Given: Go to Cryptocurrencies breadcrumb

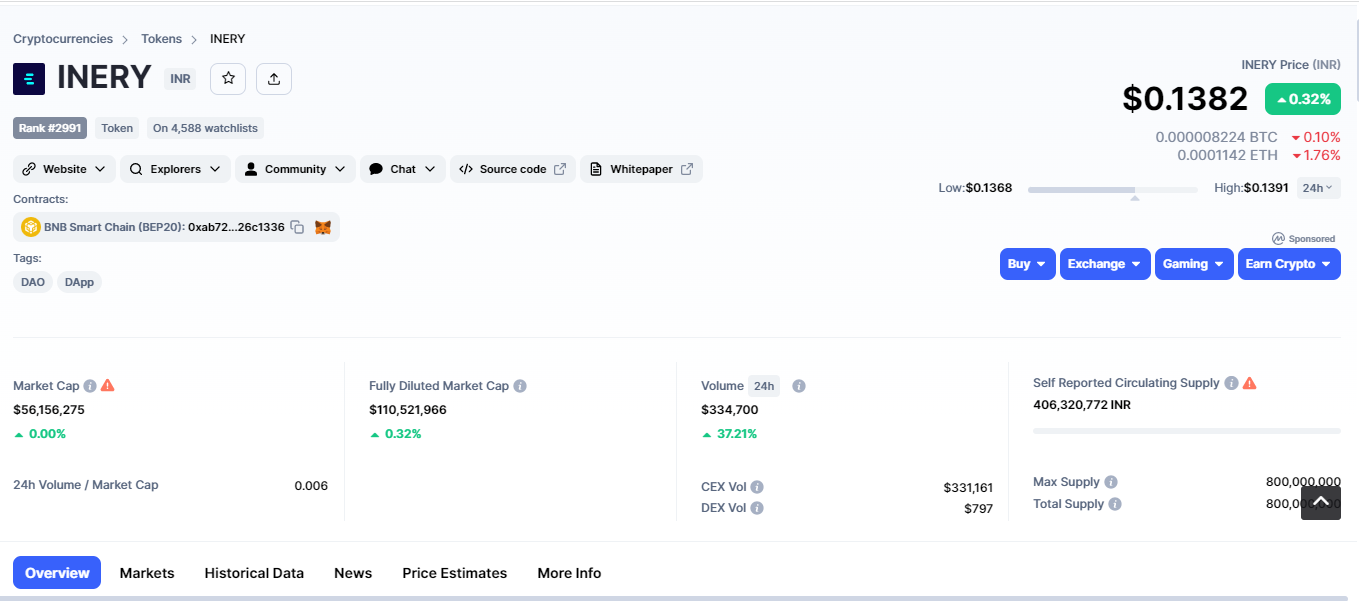Looking at the screenshot, I should click(63, 39).
